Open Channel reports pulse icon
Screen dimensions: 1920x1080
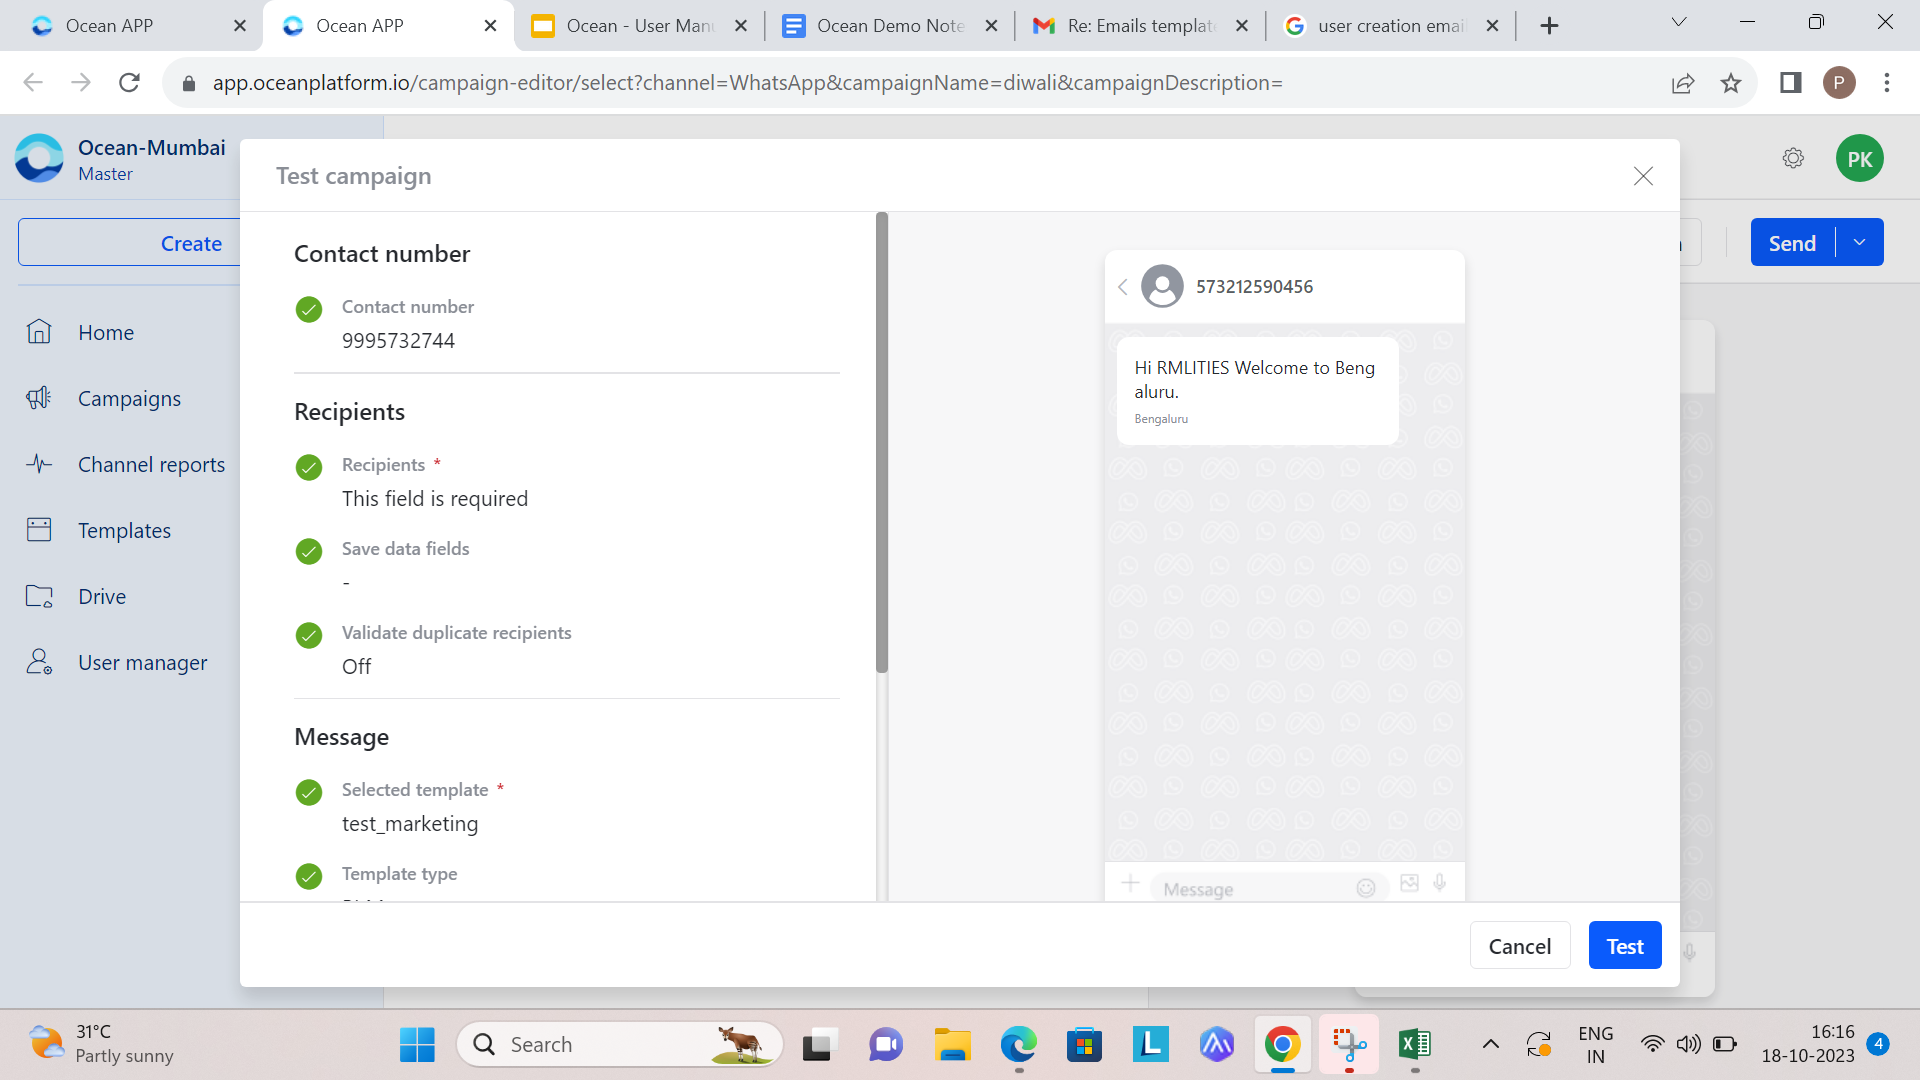(x=39, y=464)
